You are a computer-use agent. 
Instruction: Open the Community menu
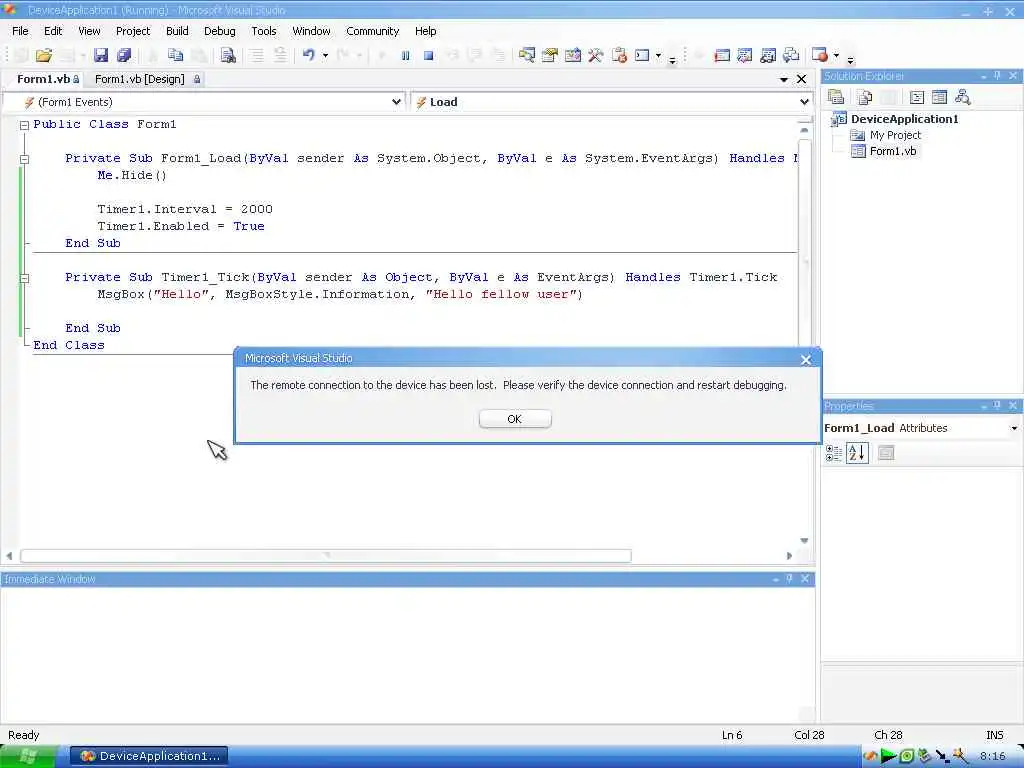[372, 31]
